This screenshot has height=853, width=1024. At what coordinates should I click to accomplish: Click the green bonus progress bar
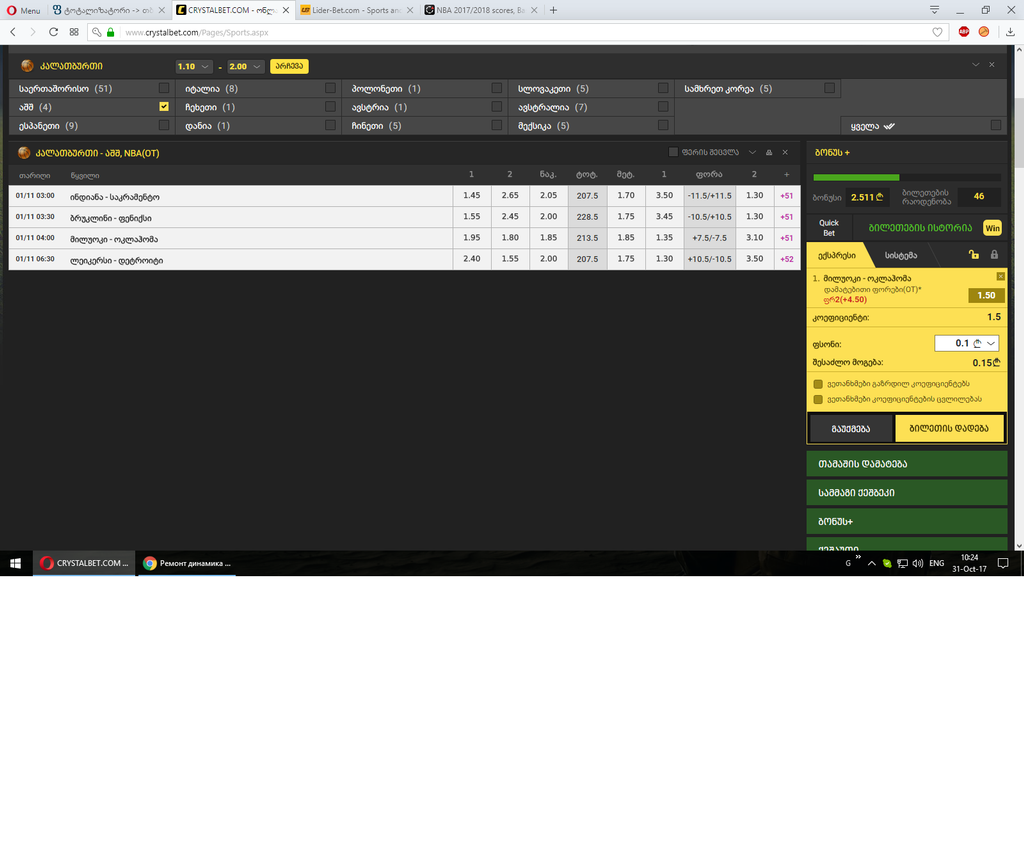click(x=856, y=177)
